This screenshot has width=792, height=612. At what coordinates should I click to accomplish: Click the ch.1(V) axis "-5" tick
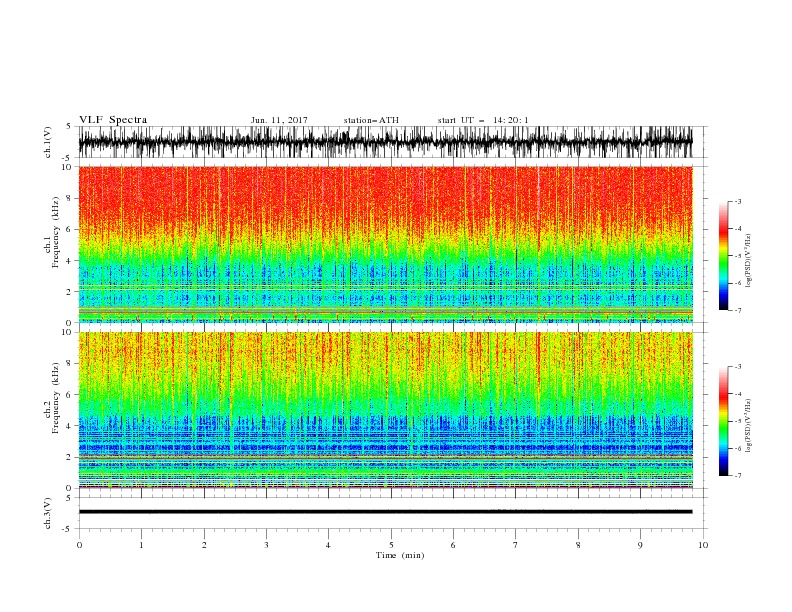(67, 158)
